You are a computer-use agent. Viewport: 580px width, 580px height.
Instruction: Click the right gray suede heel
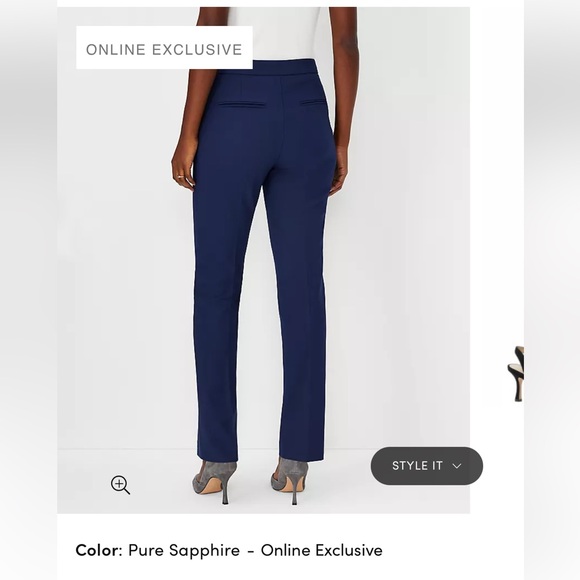(289, 481)
